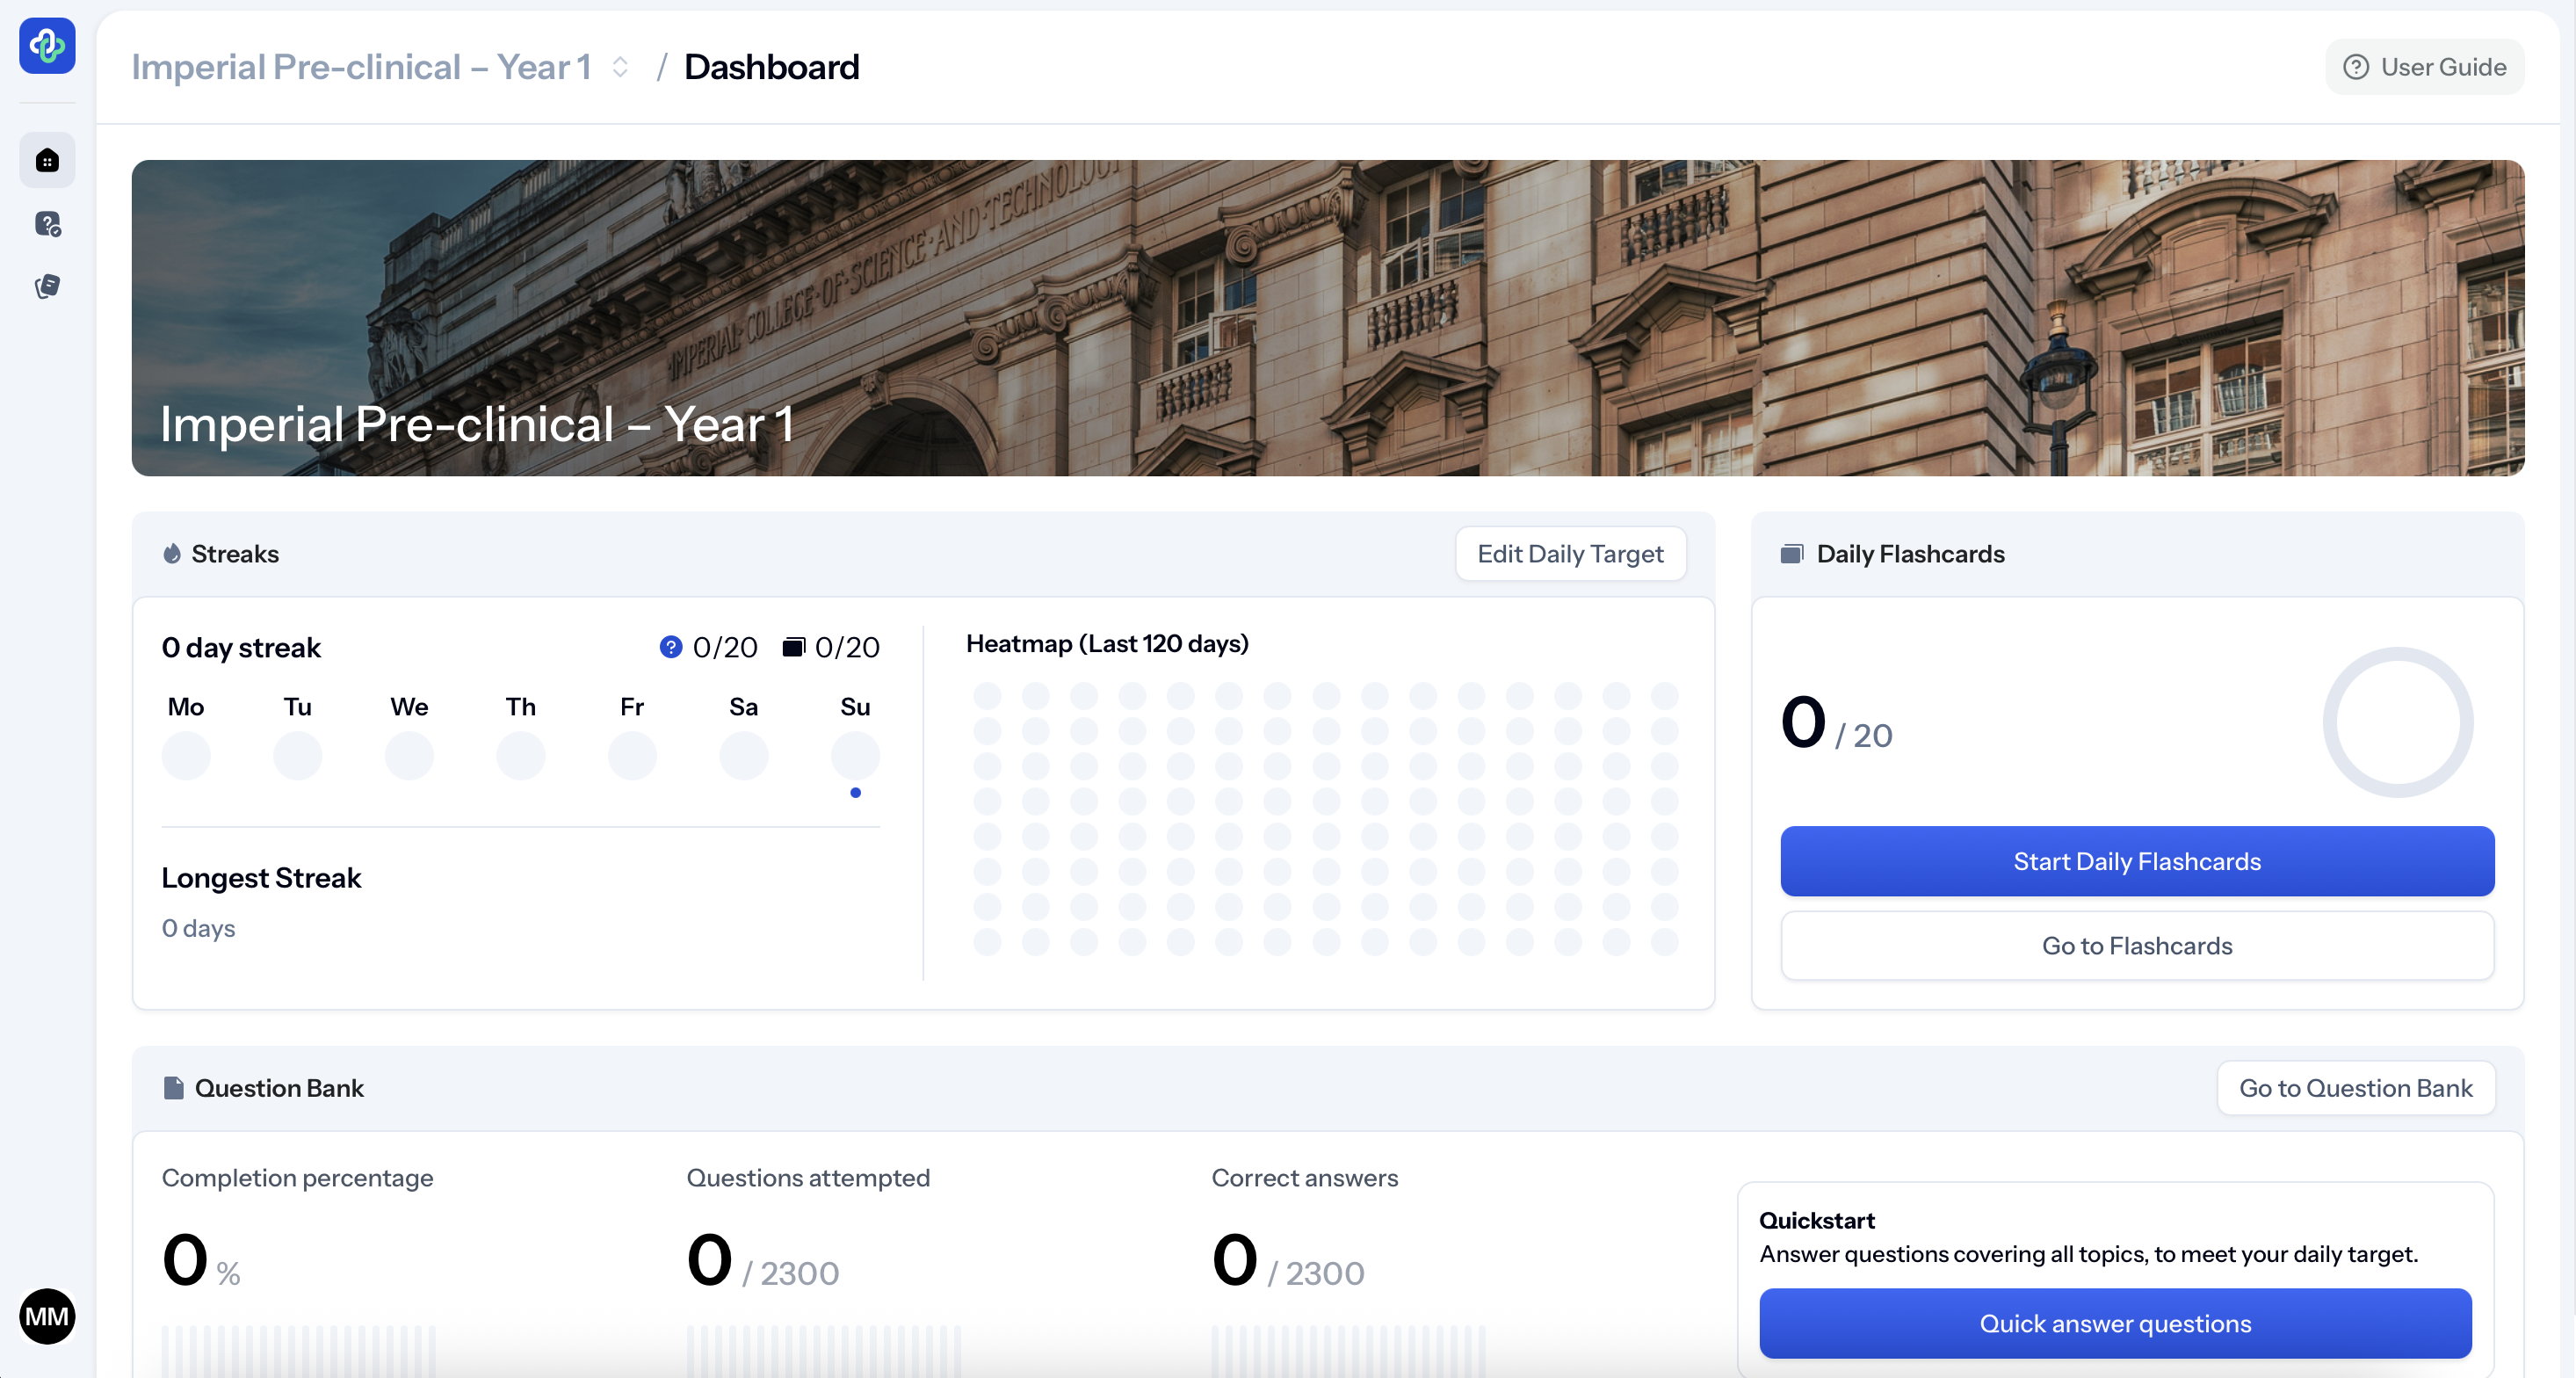Expand the course selector chevron

tap(620, 67)
